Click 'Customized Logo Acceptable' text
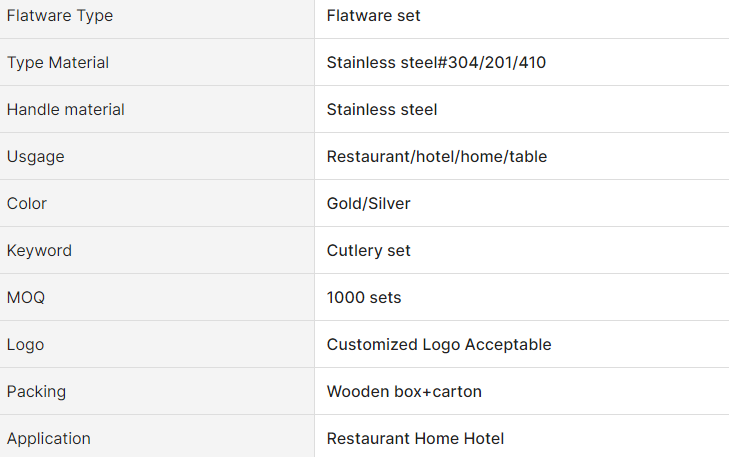The image size is (729, 457). [439, 345]
